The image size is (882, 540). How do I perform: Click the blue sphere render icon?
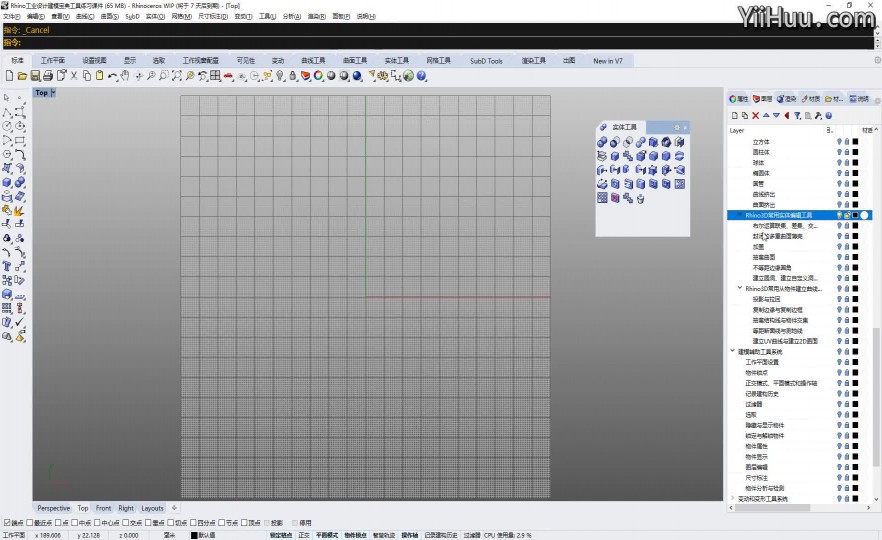tap(357, 75)
